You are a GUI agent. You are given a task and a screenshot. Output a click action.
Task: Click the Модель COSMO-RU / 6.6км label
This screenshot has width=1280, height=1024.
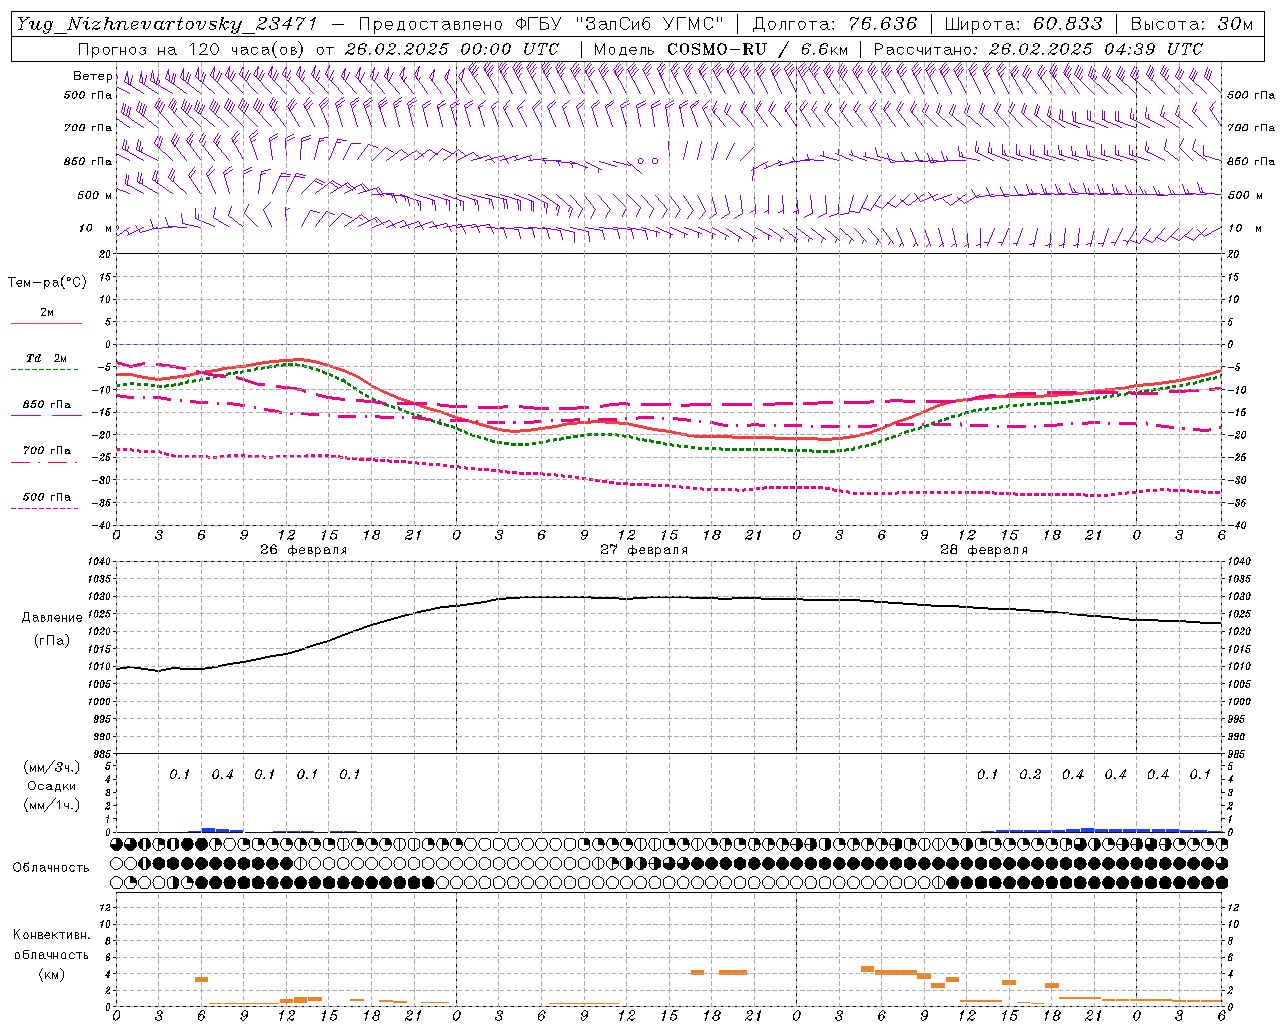point(720,49)
